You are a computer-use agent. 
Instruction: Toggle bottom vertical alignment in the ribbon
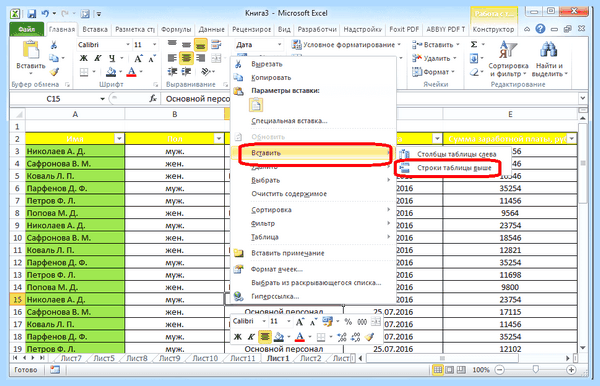pyautogui.click(x=201, y=45)
